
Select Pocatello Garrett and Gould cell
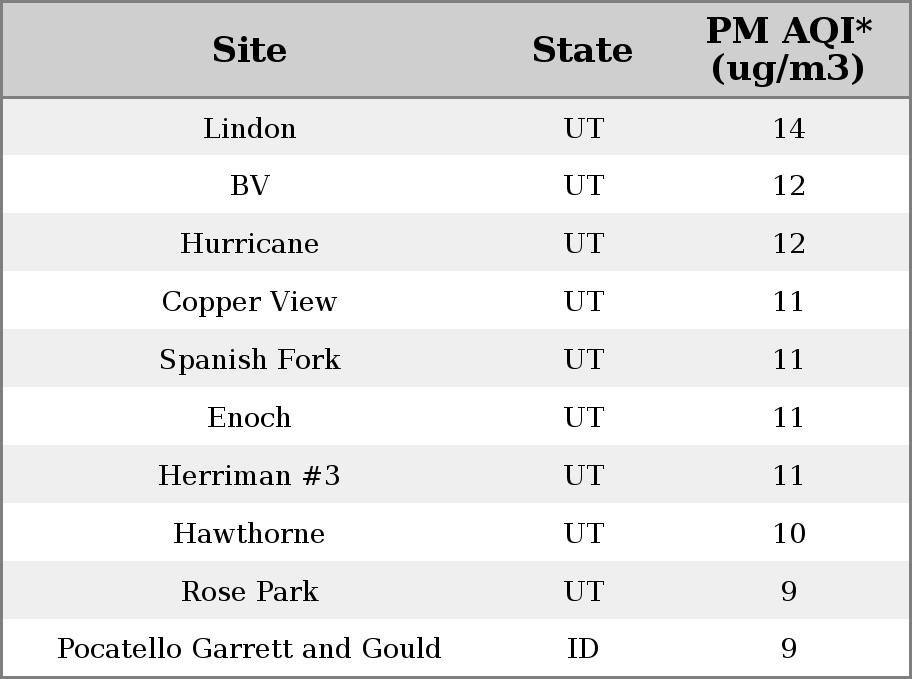tap(250, 648)
